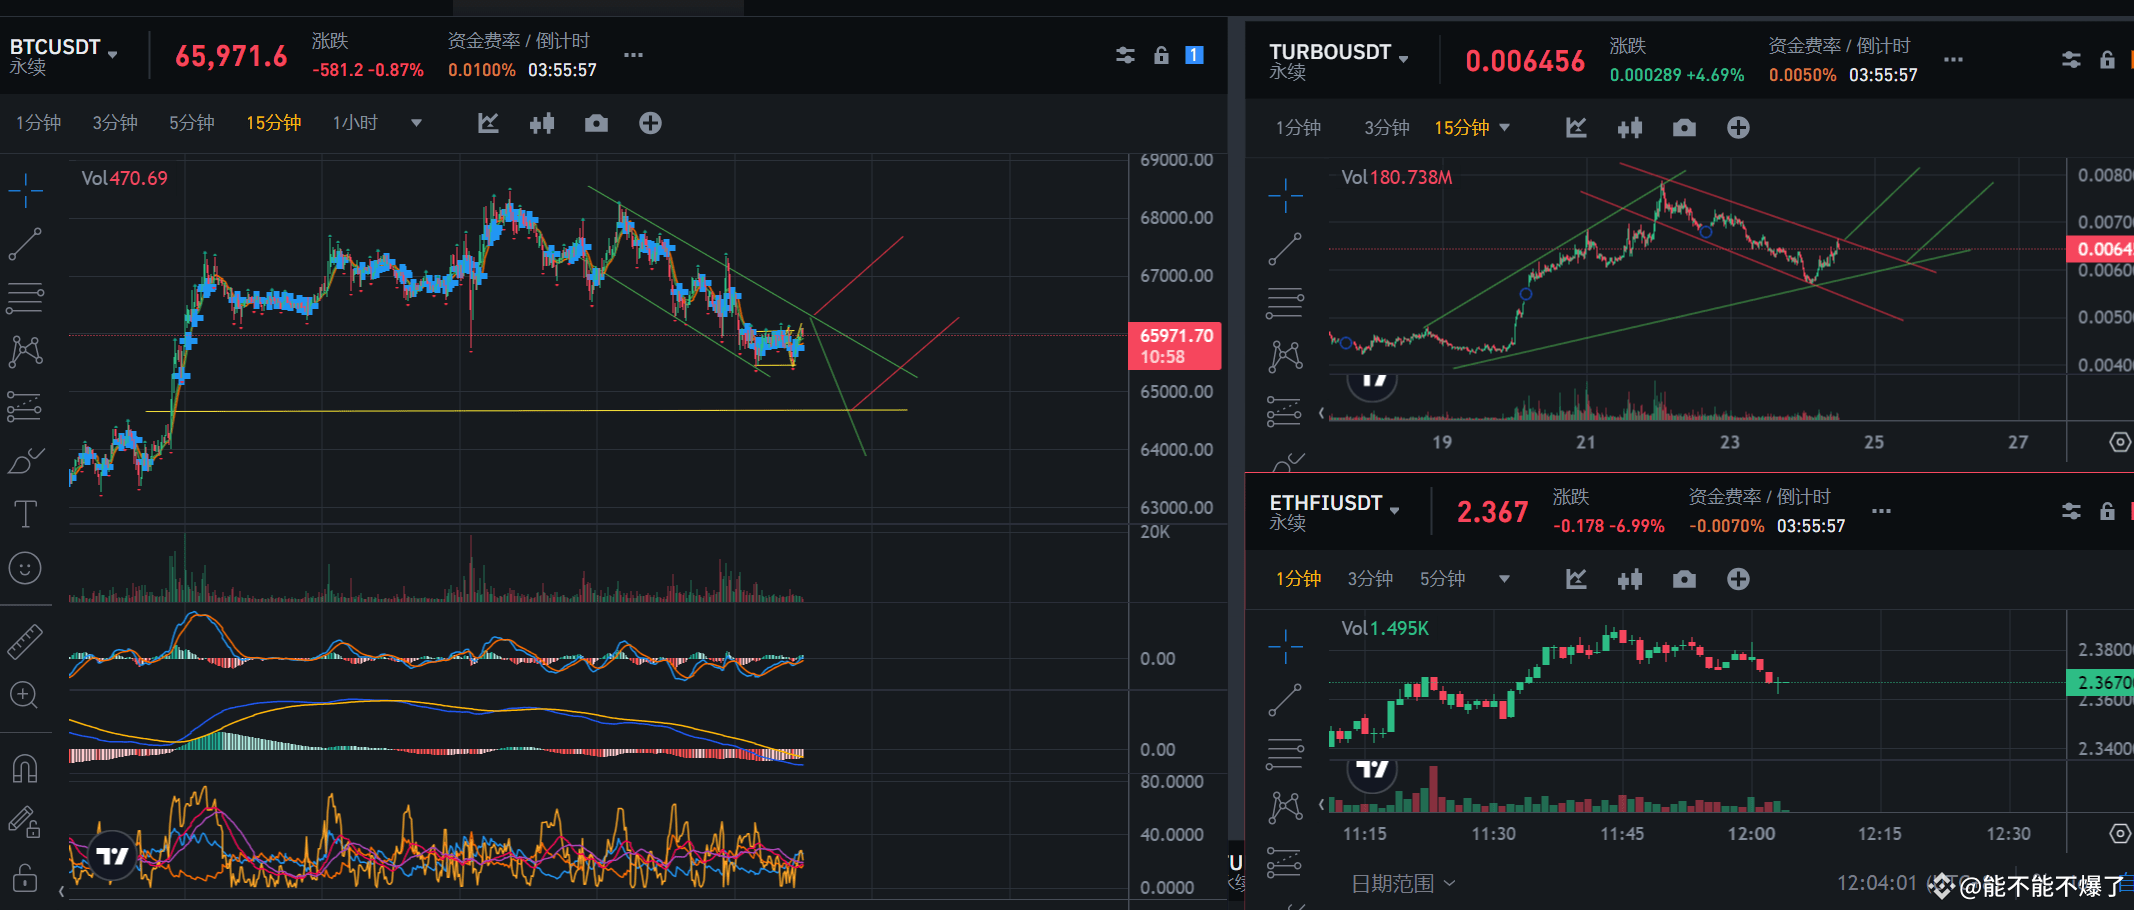The width and height of the screenshot is (2134, 910).
Task: Click blue layout number 1 icon
Action: 1194,55
